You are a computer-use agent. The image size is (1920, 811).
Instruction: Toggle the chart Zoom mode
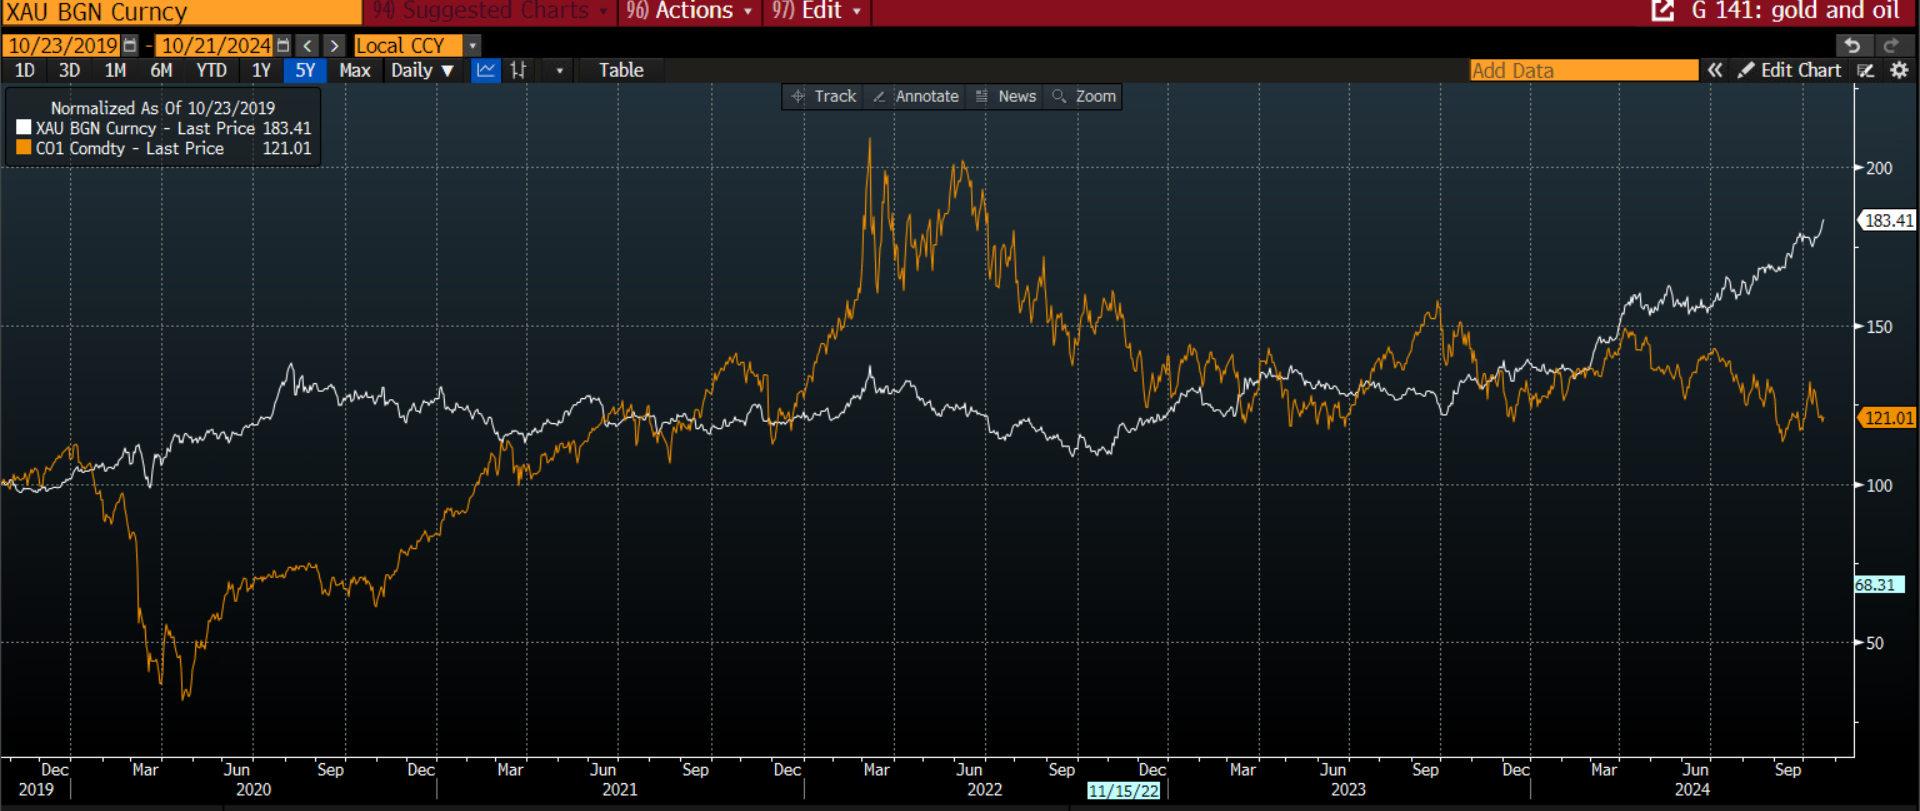(1084, 96)
